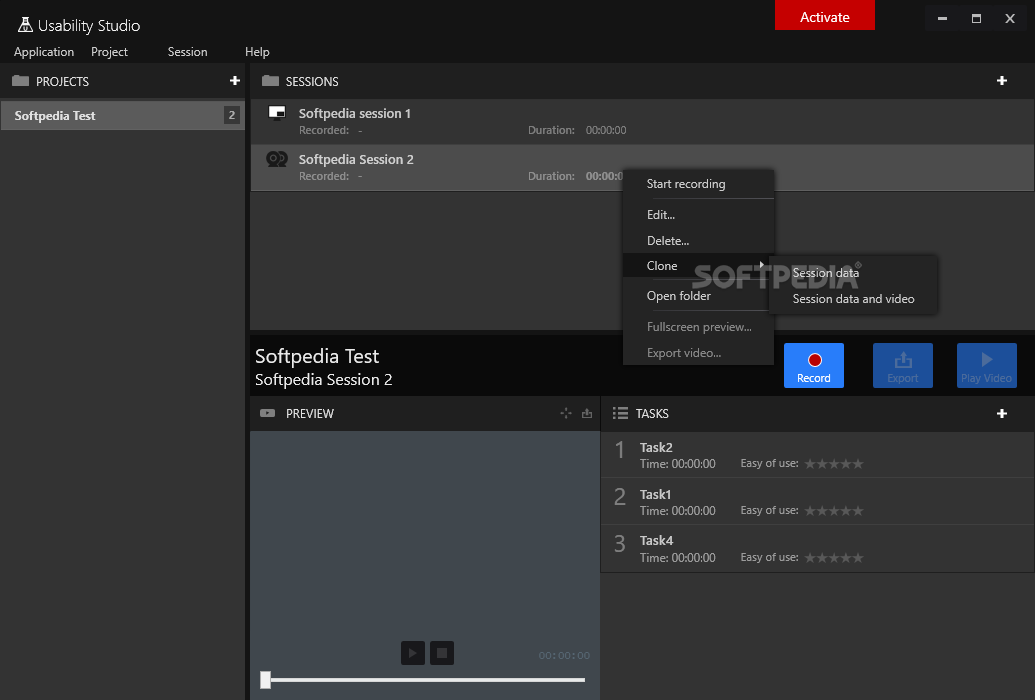Open the Project menu
The height and width of the screenshot is (700, 1035).
click(109, 52)
